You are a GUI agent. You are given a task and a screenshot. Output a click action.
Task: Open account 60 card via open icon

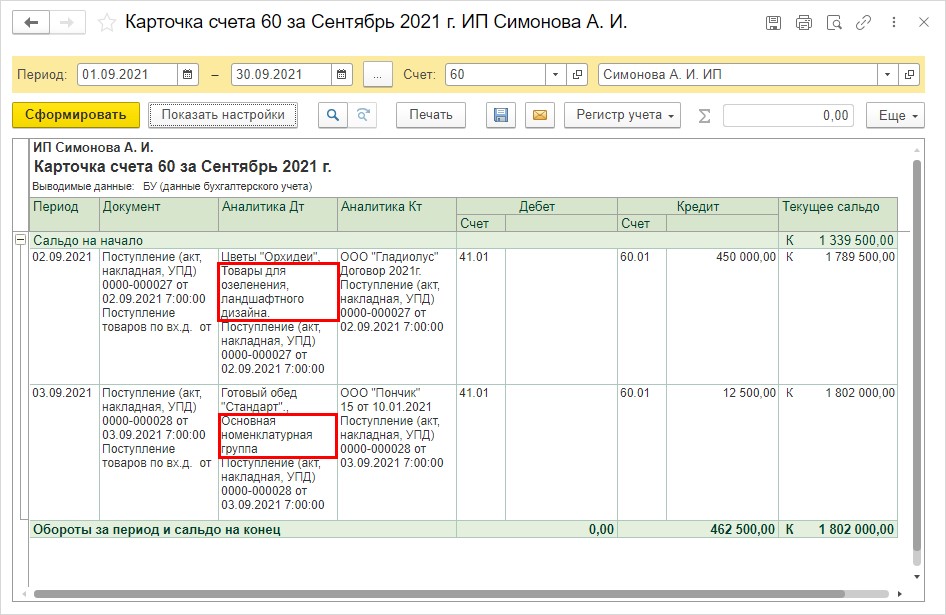tap(577, 75)
